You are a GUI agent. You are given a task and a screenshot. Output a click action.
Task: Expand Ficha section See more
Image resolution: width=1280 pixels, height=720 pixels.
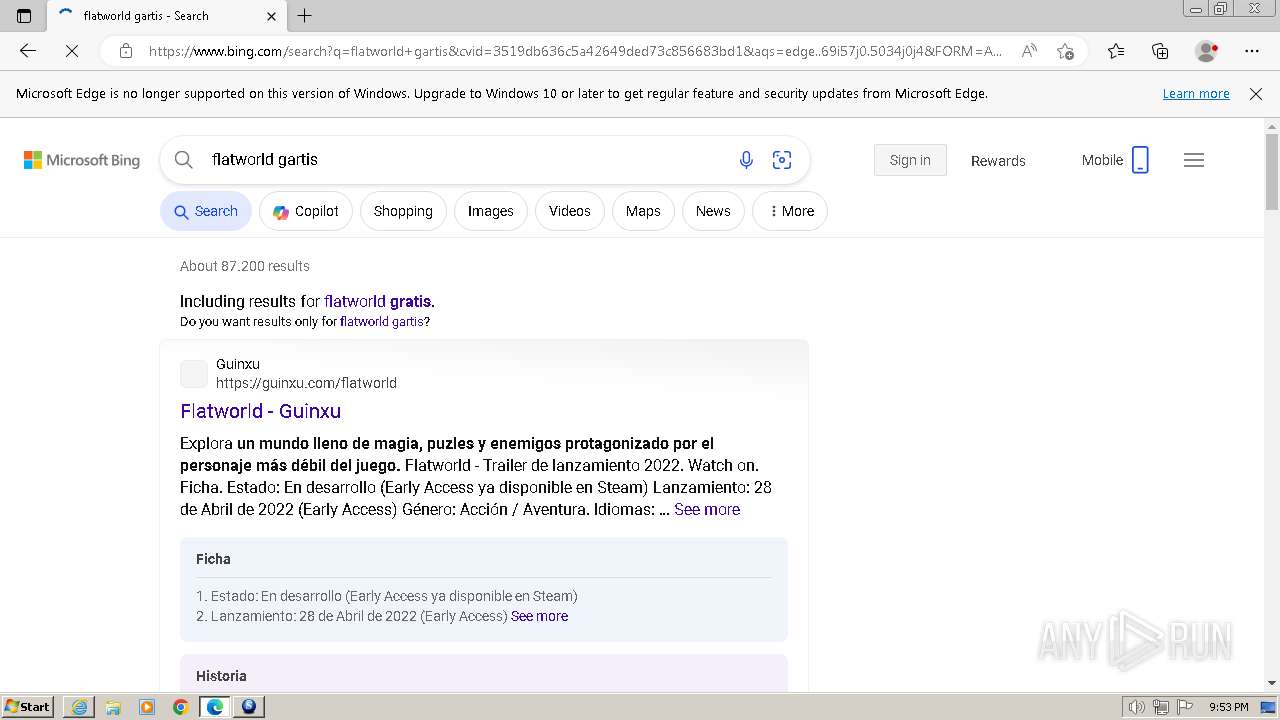point(539,616)
